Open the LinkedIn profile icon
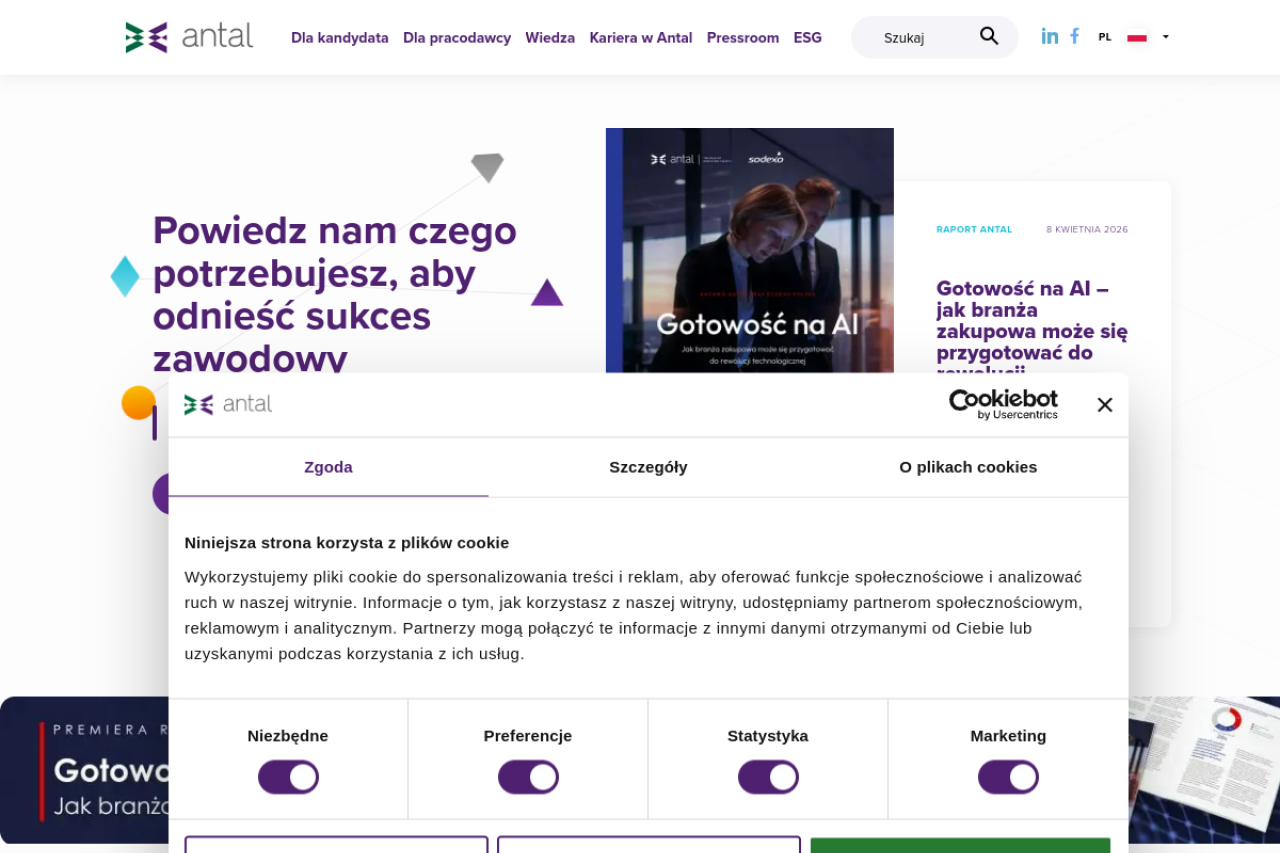This screenshot has height=853, width=1280. (1049, 36)
